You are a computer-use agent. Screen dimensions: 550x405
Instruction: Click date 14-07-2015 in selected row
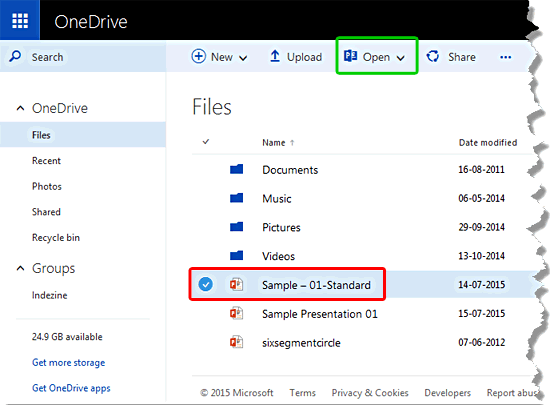(x=481, y=284)
